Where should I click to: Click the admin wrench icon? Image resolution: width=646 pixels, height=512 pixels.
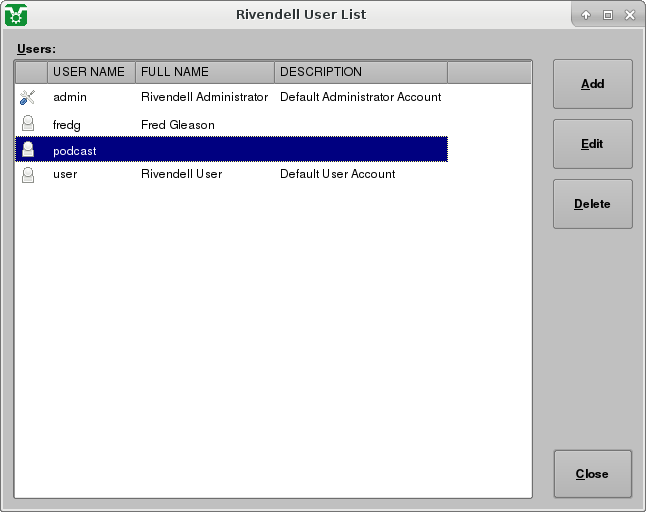point(28,97)
